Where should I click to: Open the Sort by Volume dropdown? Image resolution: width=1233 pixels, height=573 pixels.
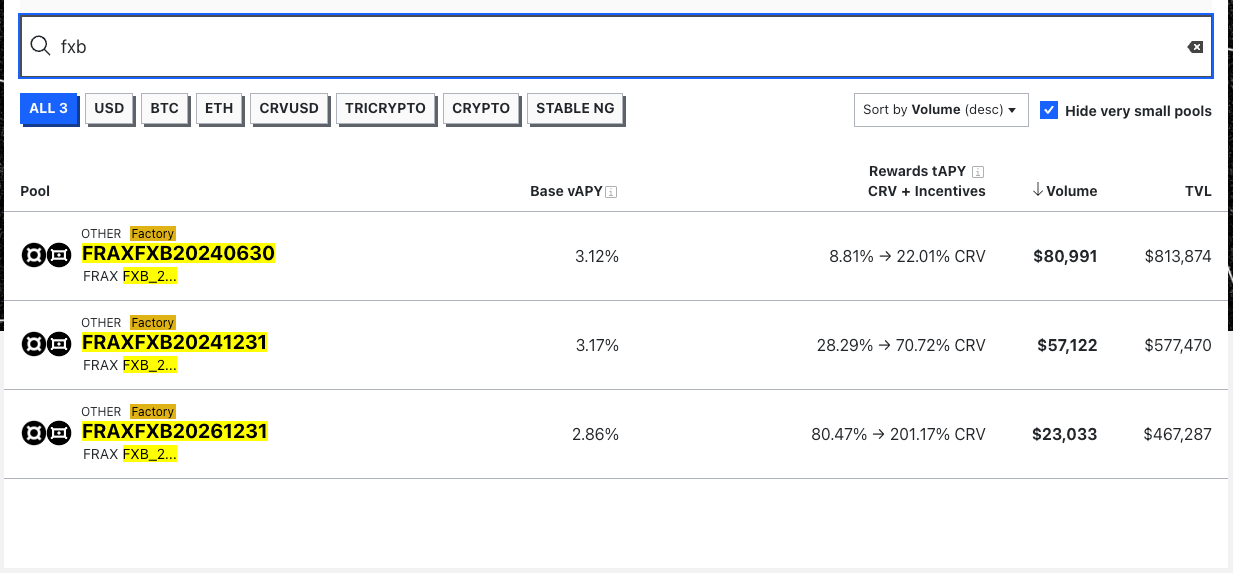(x=940, y=110)
